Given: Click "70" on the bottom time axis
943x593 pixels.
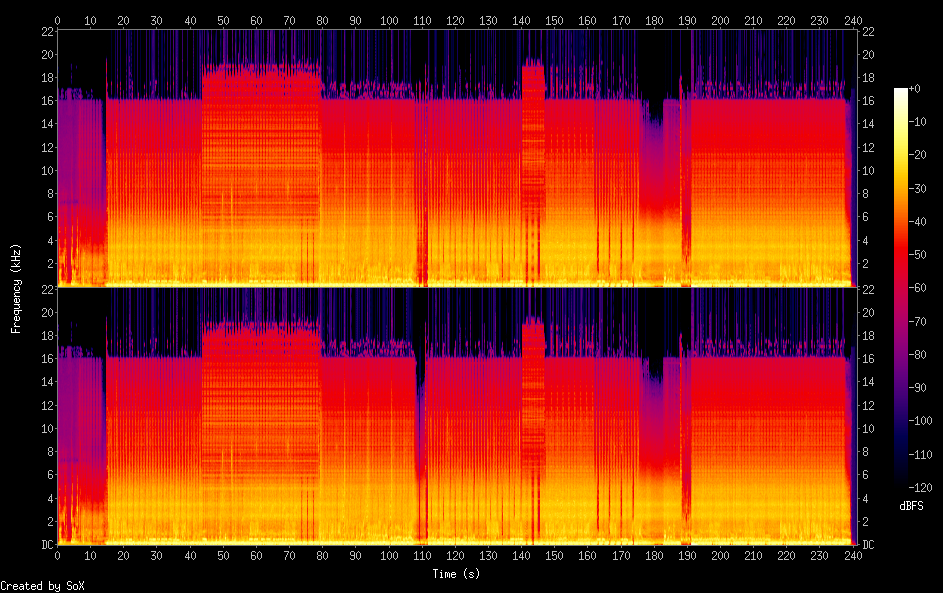Looking at the screenshot, I should tap(289, 556).
